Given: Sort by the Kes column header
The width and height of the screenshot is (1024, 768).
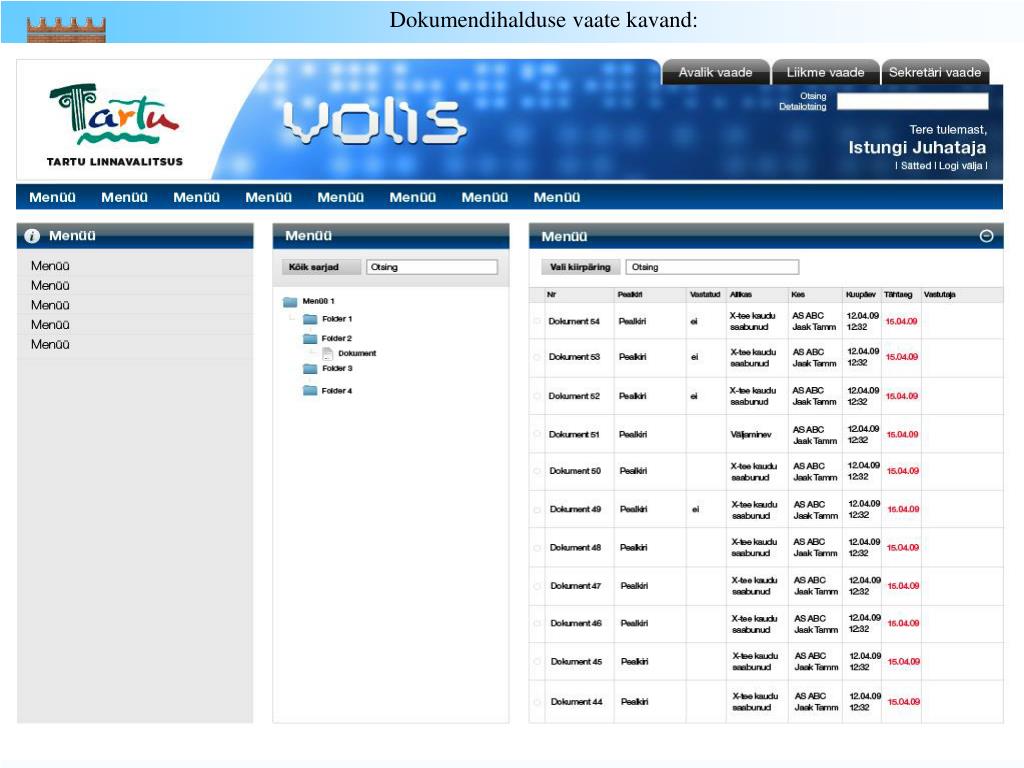Looking at the screenshot, I should tap(798, 295).
